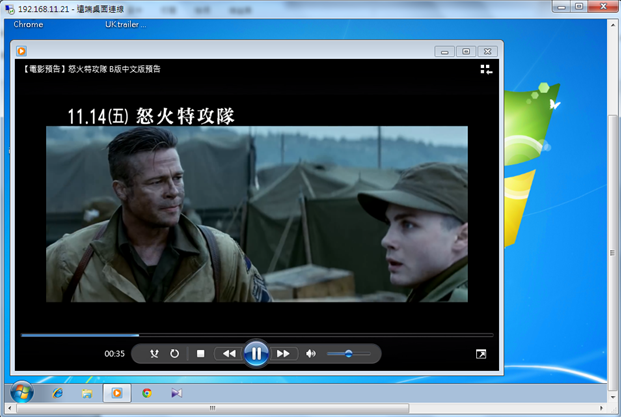
Task: Maximize the Media Player window
Action: pyautogui.click(x=466, y=51)
